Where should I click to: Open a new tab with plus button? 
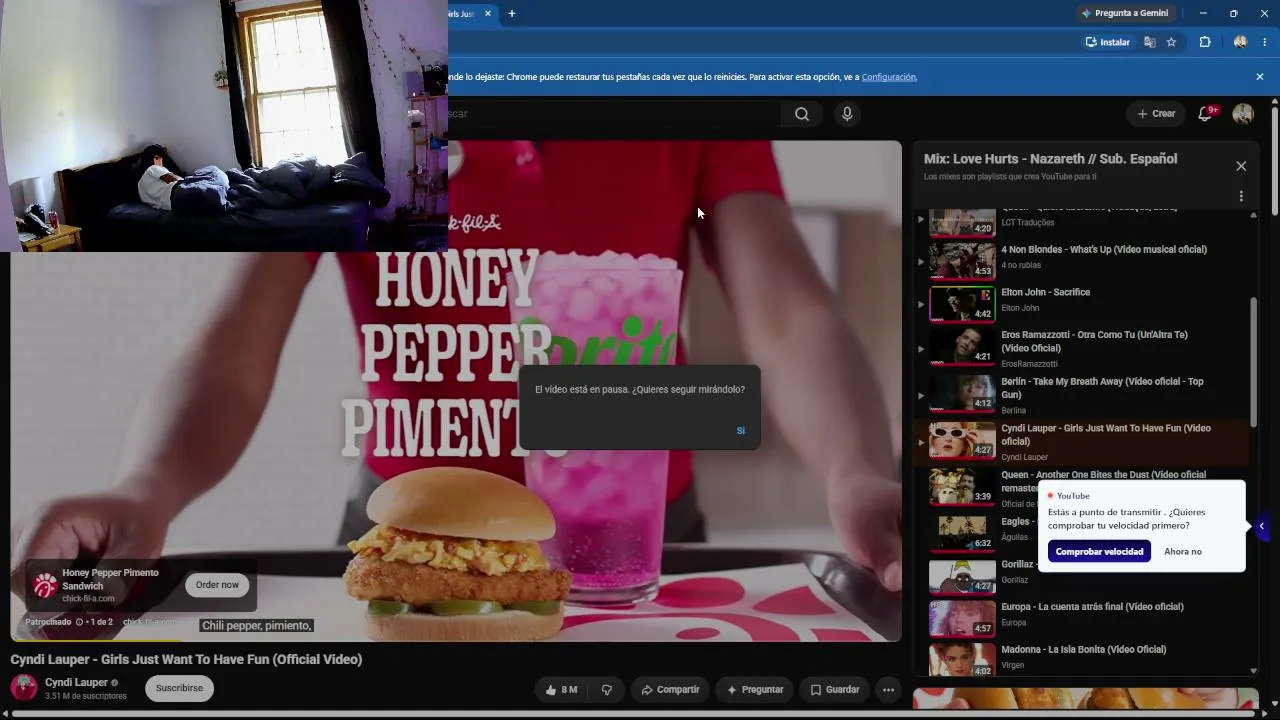point(512,14)
